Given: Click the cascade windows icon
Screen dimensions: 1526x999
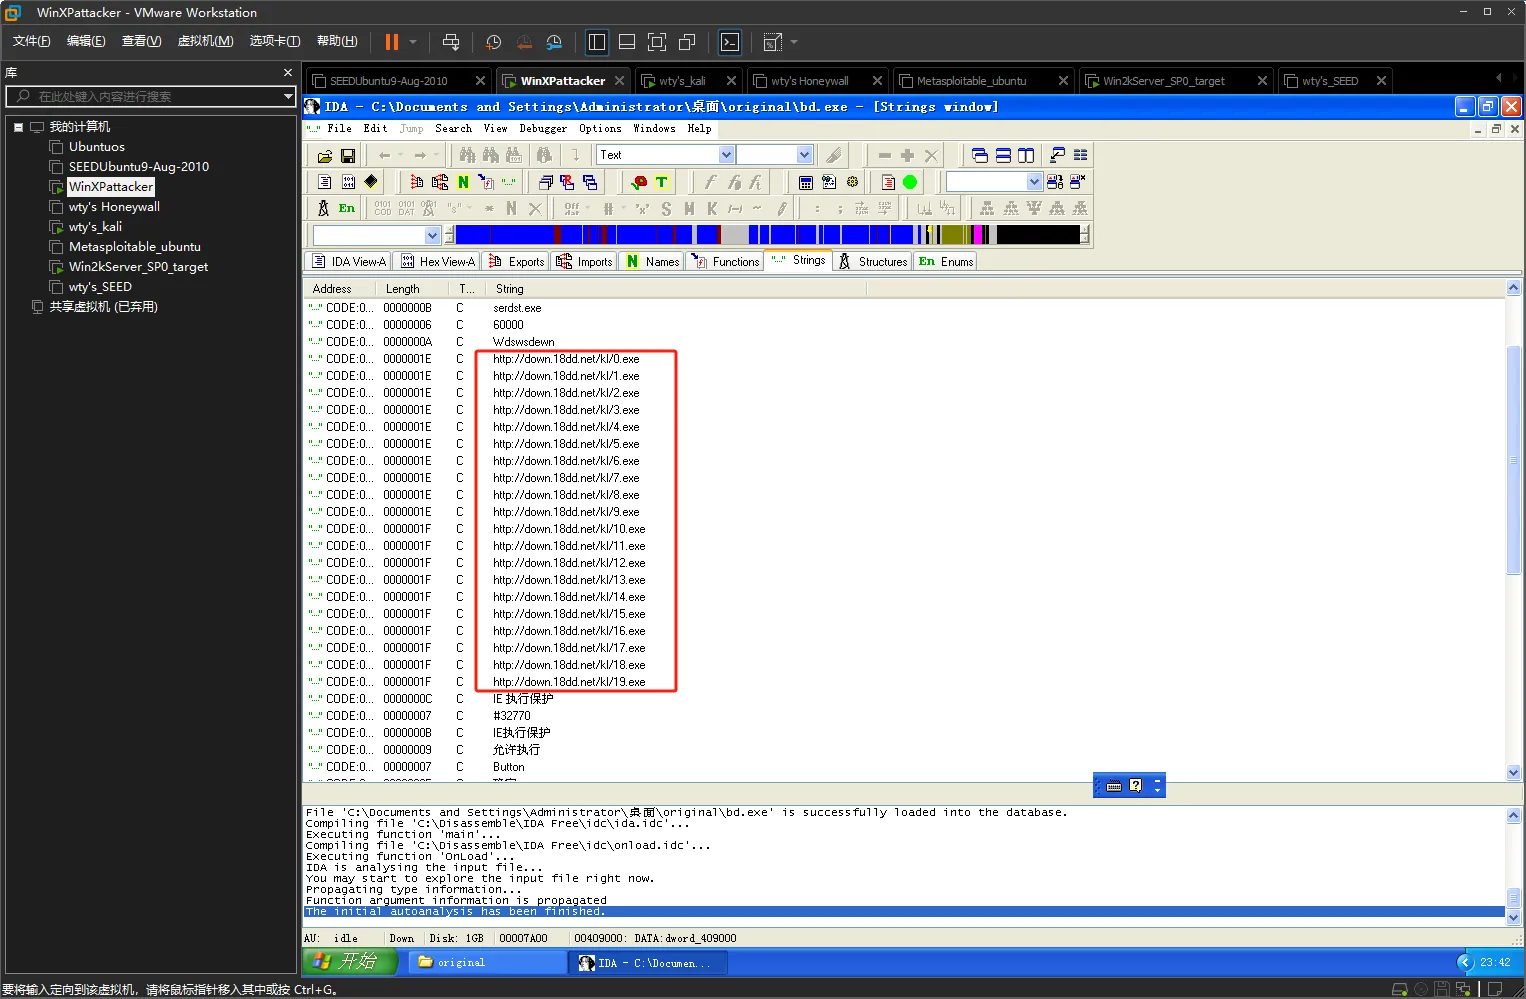Looking at the screenshot, I should tap(980, 155).
